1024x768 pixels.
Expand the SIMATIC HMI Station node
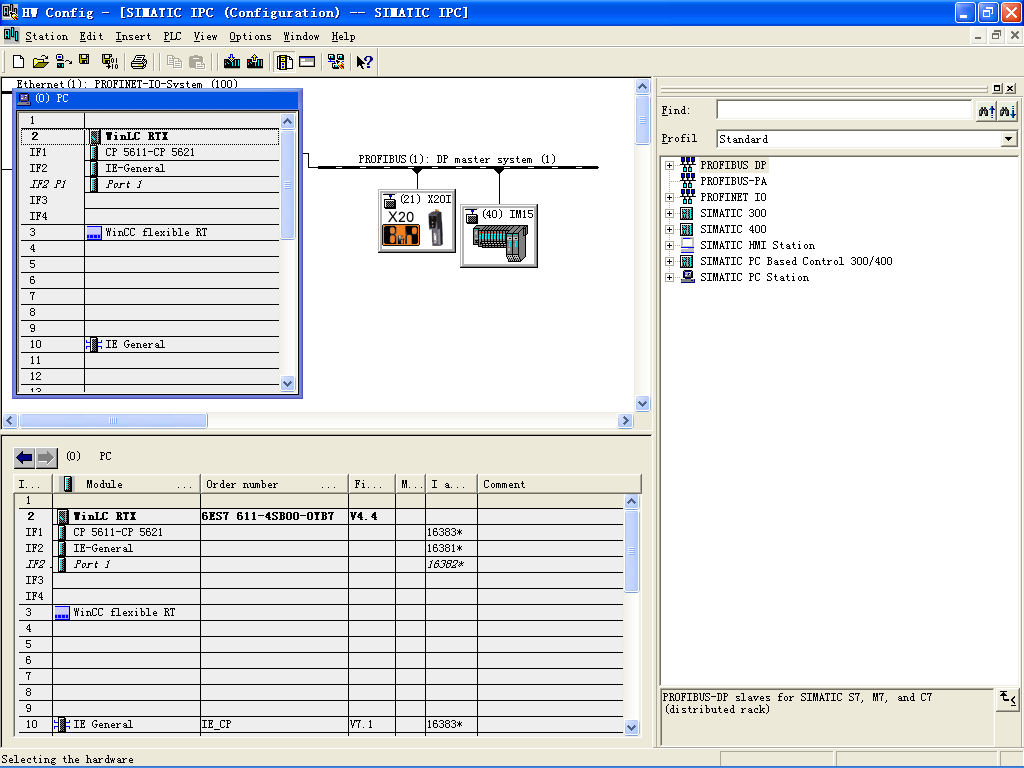click(x=669, y=246)
